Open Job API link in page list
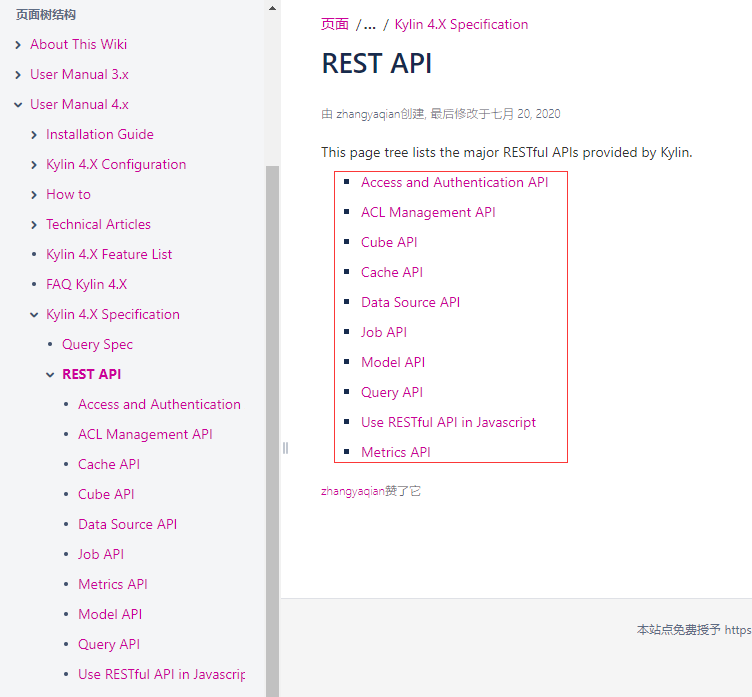This screenshot has width=752, height=697. click(384, 332)
